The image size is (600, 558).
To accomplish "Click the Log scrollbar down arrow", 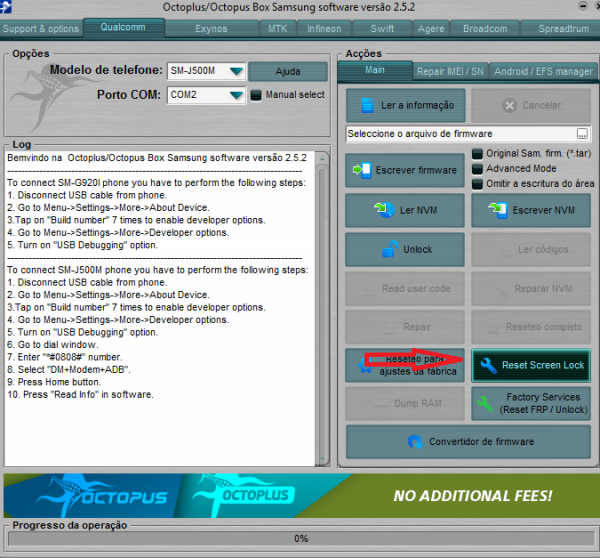I will [322, 458].
